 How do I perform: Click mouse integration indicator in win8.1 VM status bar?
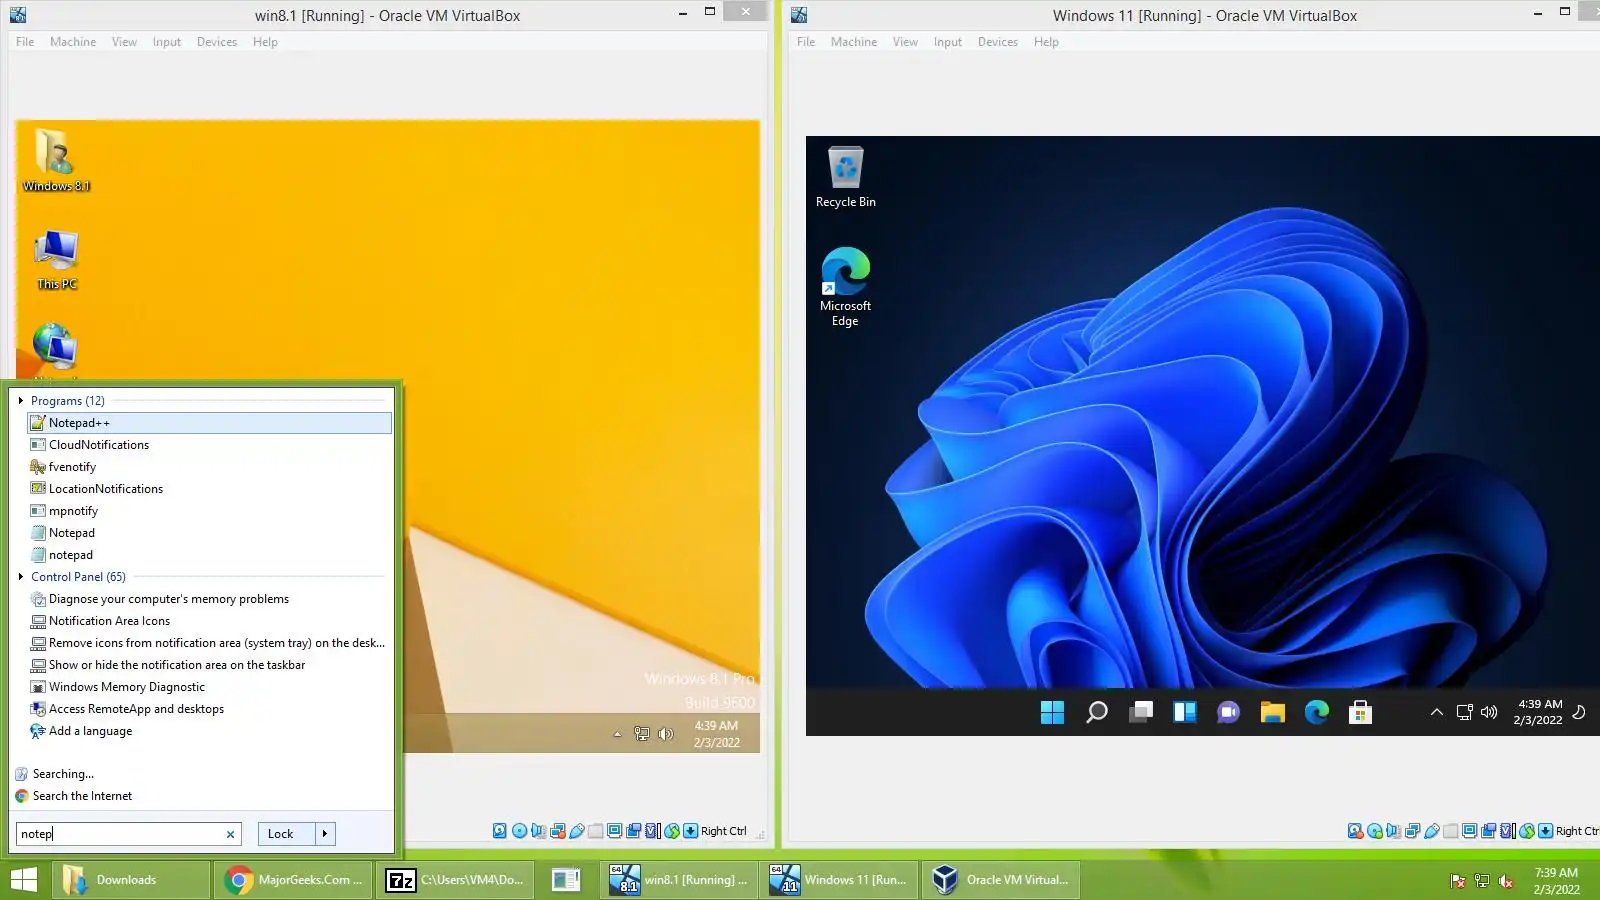[672, 831]
